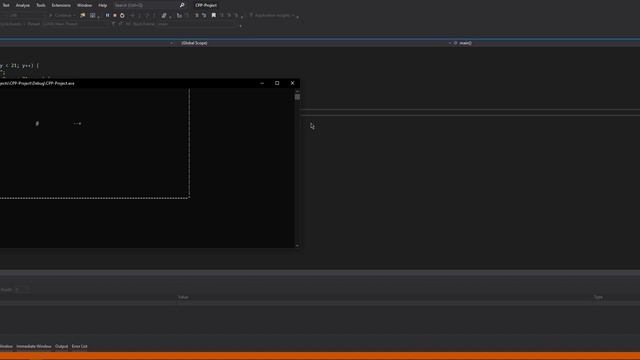Toggle the white bookmark icon in toolbar
The height and width of the screenshot is (360, 640).
tap(213, 16)
